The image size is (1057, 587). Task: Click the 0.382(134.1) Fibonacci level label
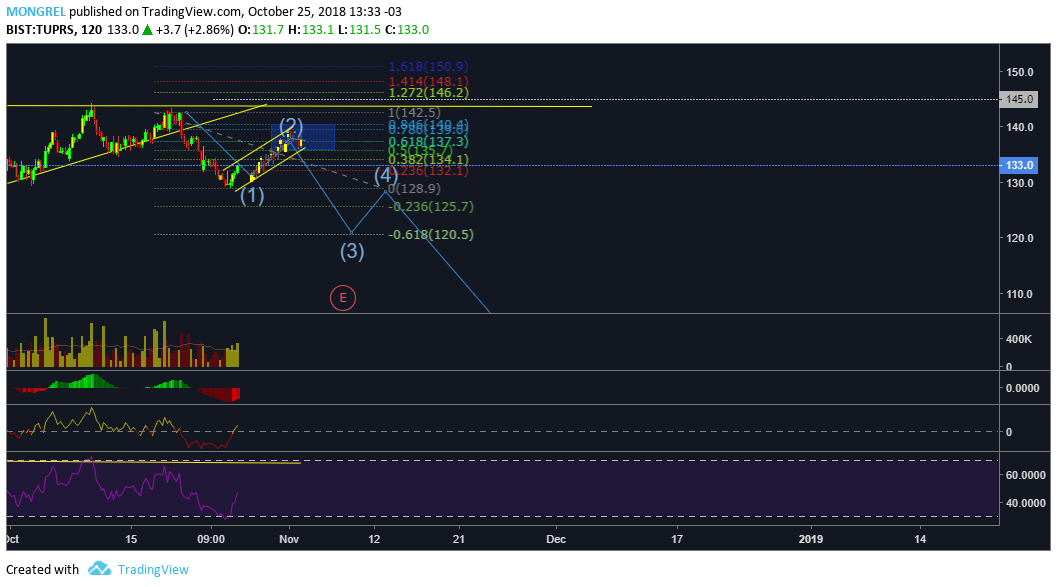coord(428,160)
